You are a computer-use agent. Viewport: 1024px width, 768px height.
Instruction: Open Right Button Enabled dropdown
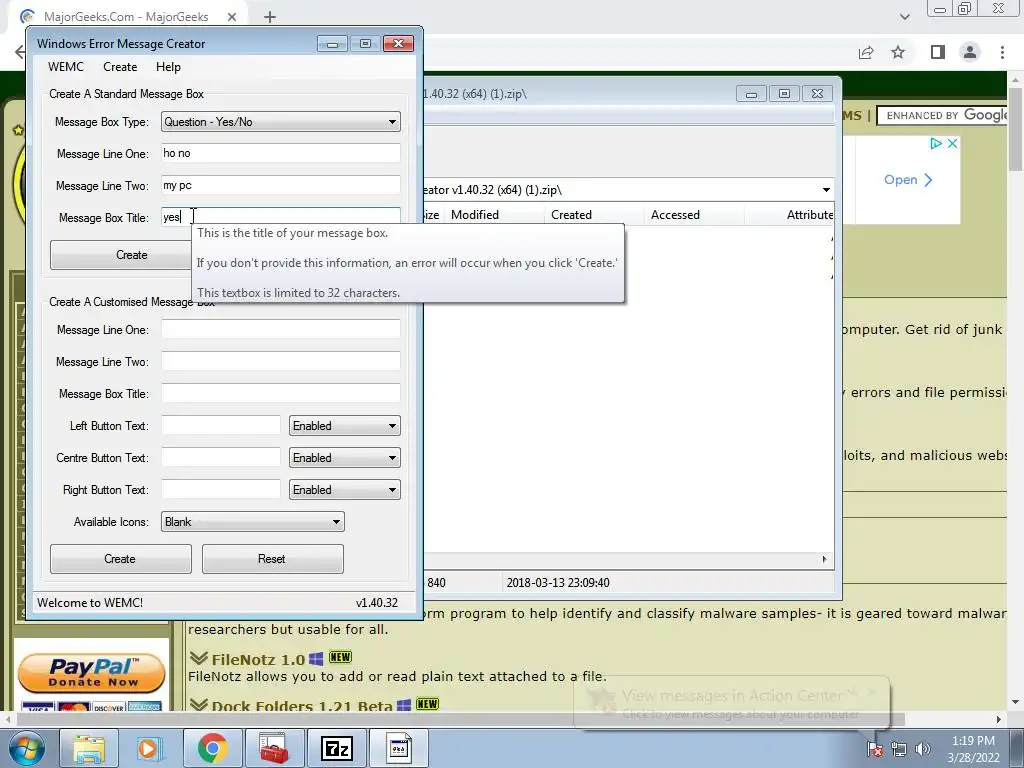coord(345,490)
